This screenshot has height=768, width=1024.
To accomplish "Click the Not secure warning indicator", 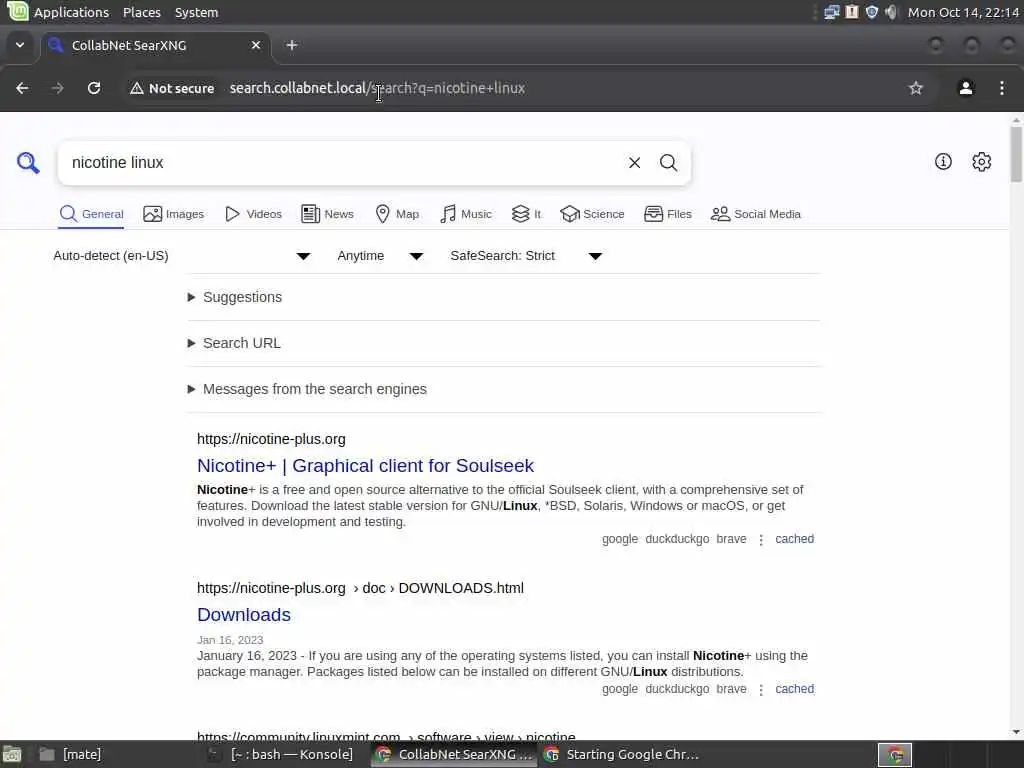I will (172, 88).
